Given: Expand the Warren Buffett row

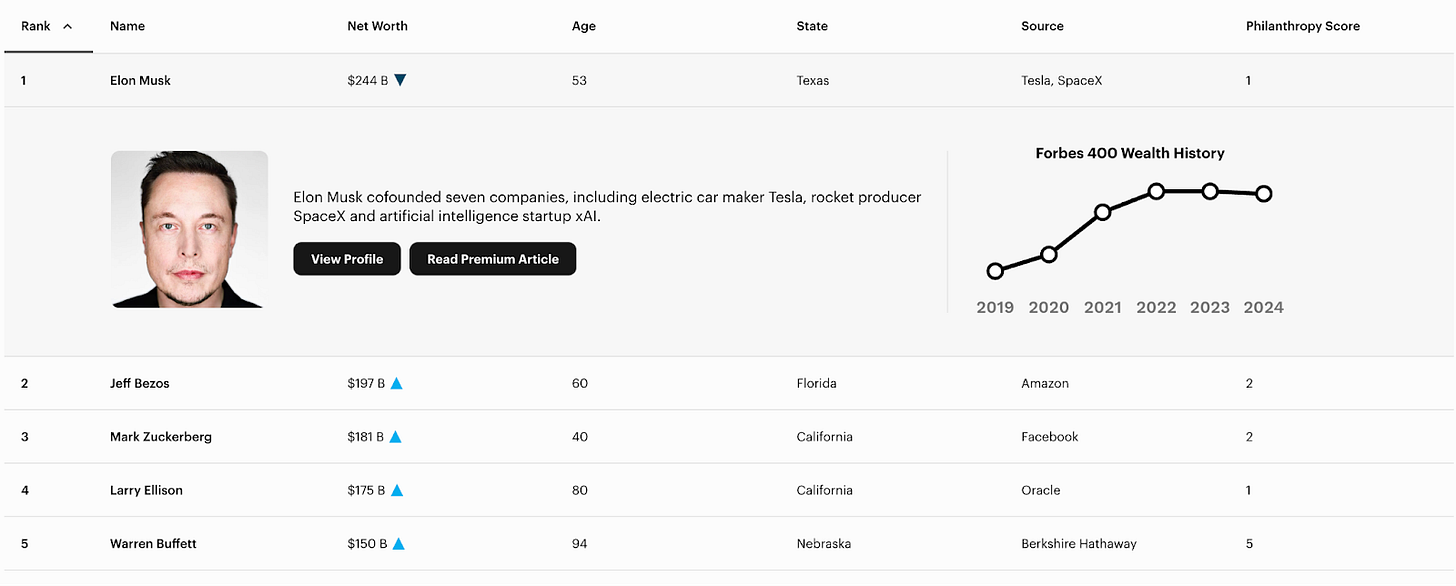Looking at the screenshot, I should pyautogui.click(x=153, y=544).
